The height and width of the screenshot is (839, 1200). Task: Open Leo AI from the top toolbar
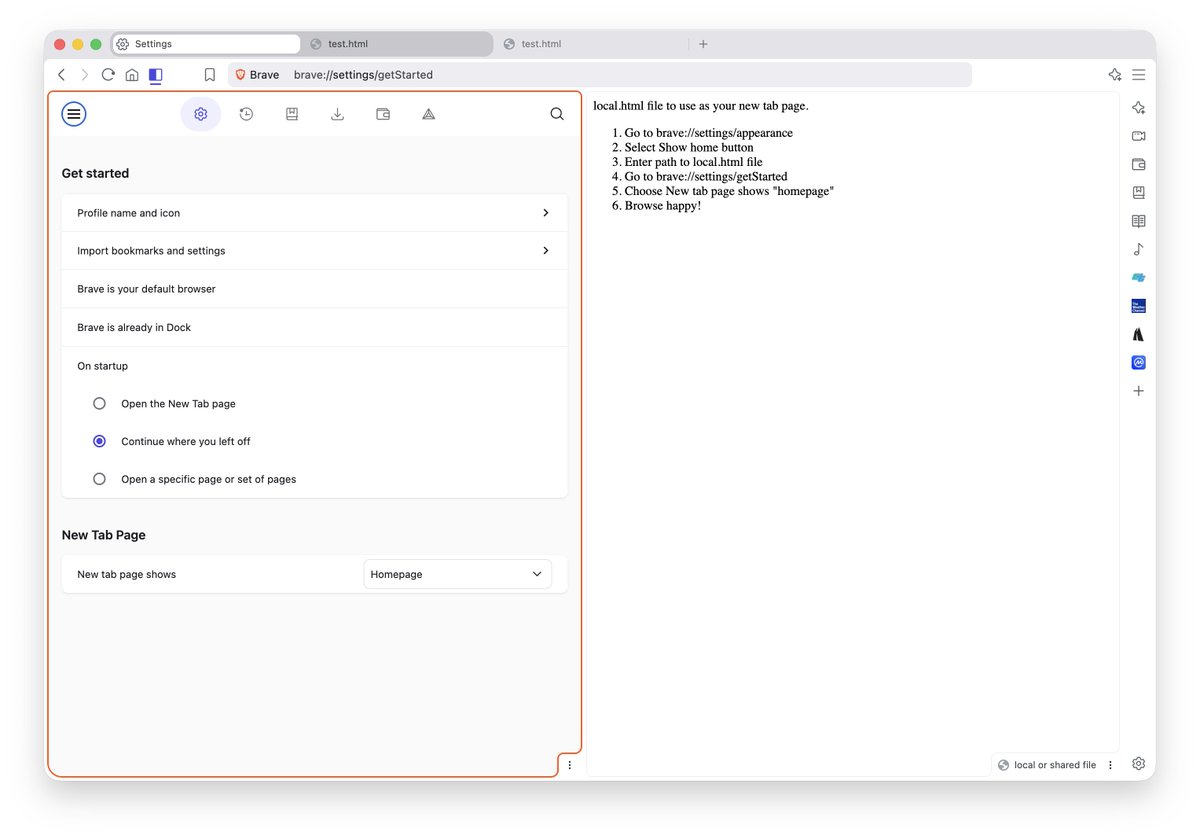click(x=1115, y=75)
